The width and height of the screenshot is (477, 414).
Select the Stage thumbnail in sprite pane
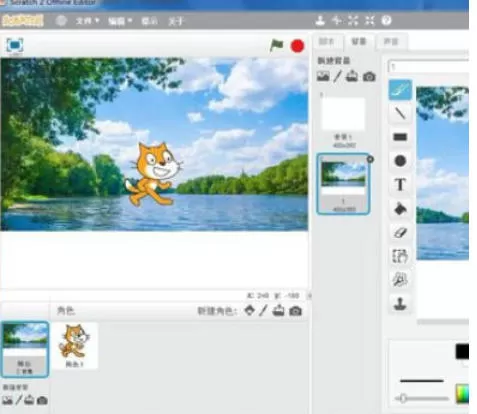(x=25, y=349)
